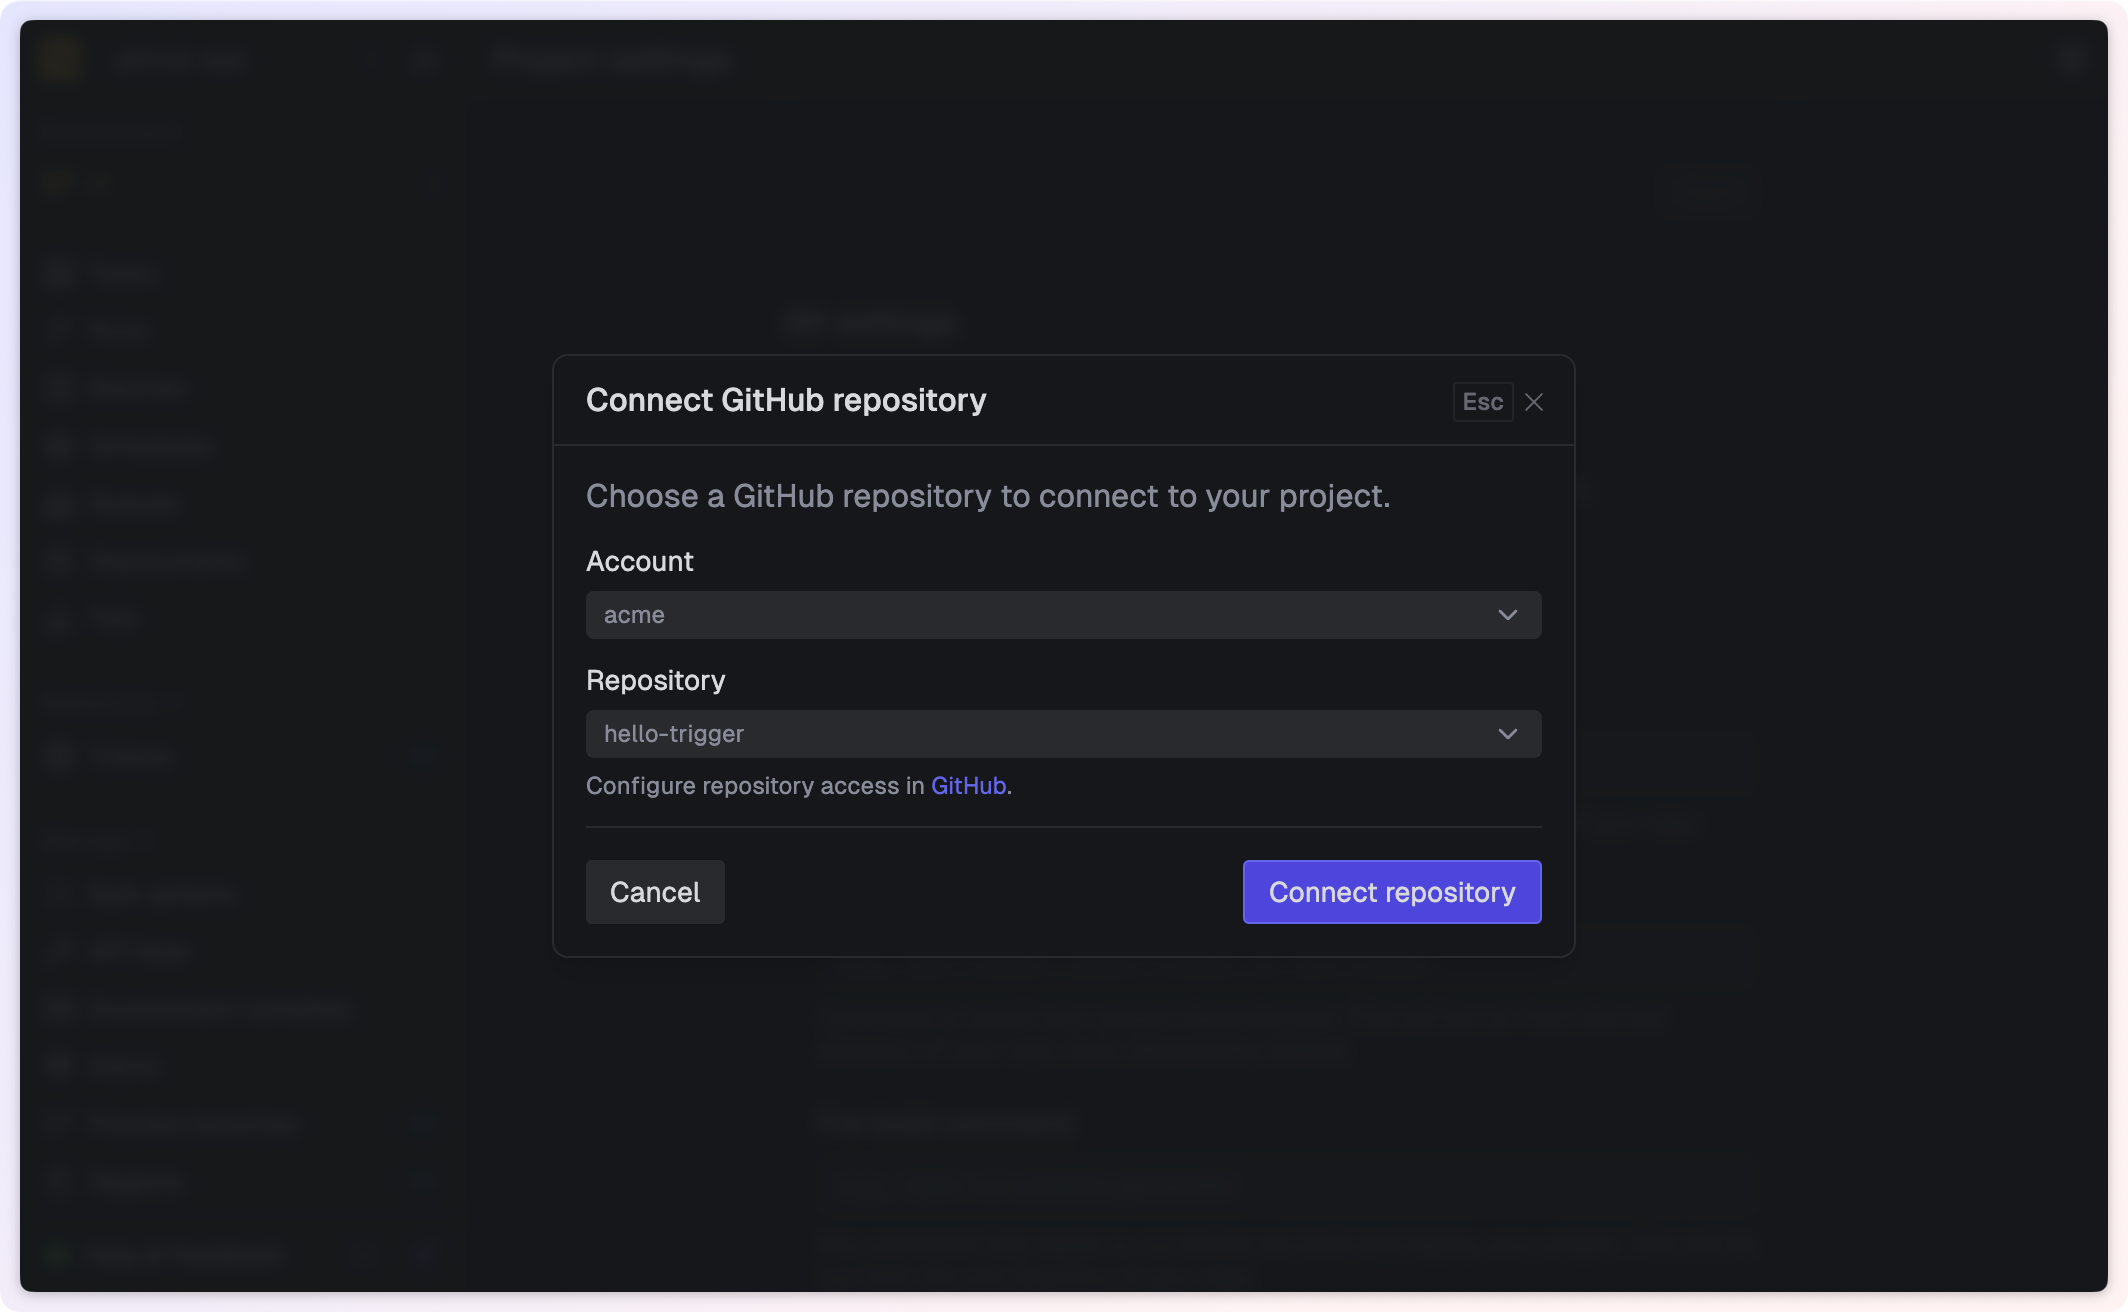Screen dimensions: 2128x1312
Task: Click the Connect repository button
Action: (x=1391, y=892)
